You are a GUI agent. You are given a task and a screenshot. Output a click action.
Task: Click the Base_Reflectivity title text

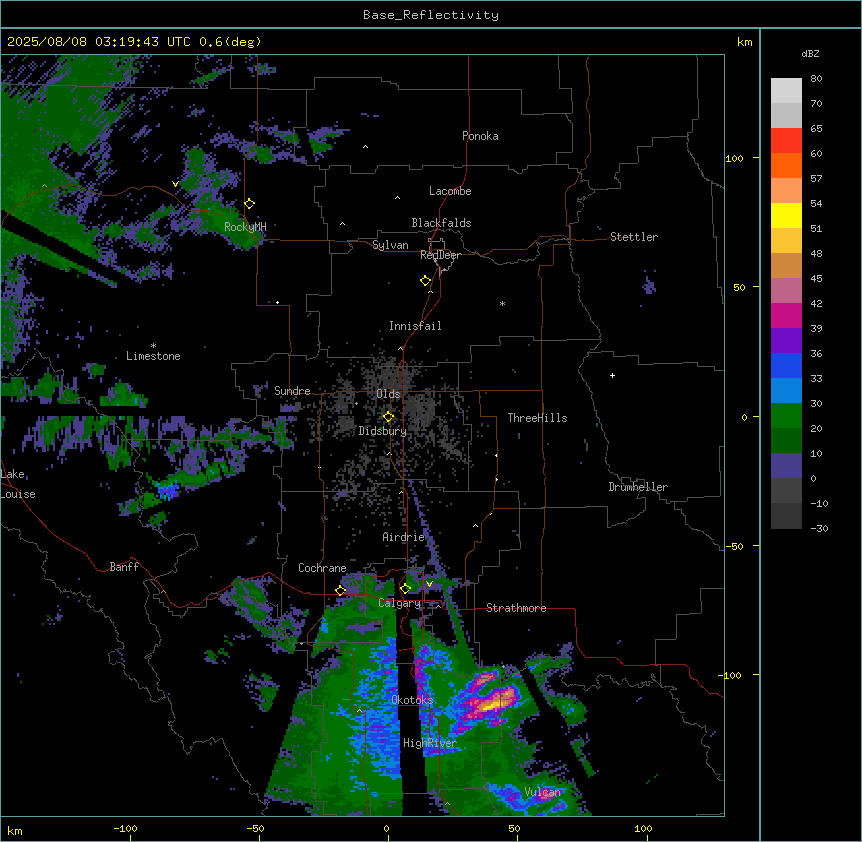pyautogui.click(x=431, y=15)
